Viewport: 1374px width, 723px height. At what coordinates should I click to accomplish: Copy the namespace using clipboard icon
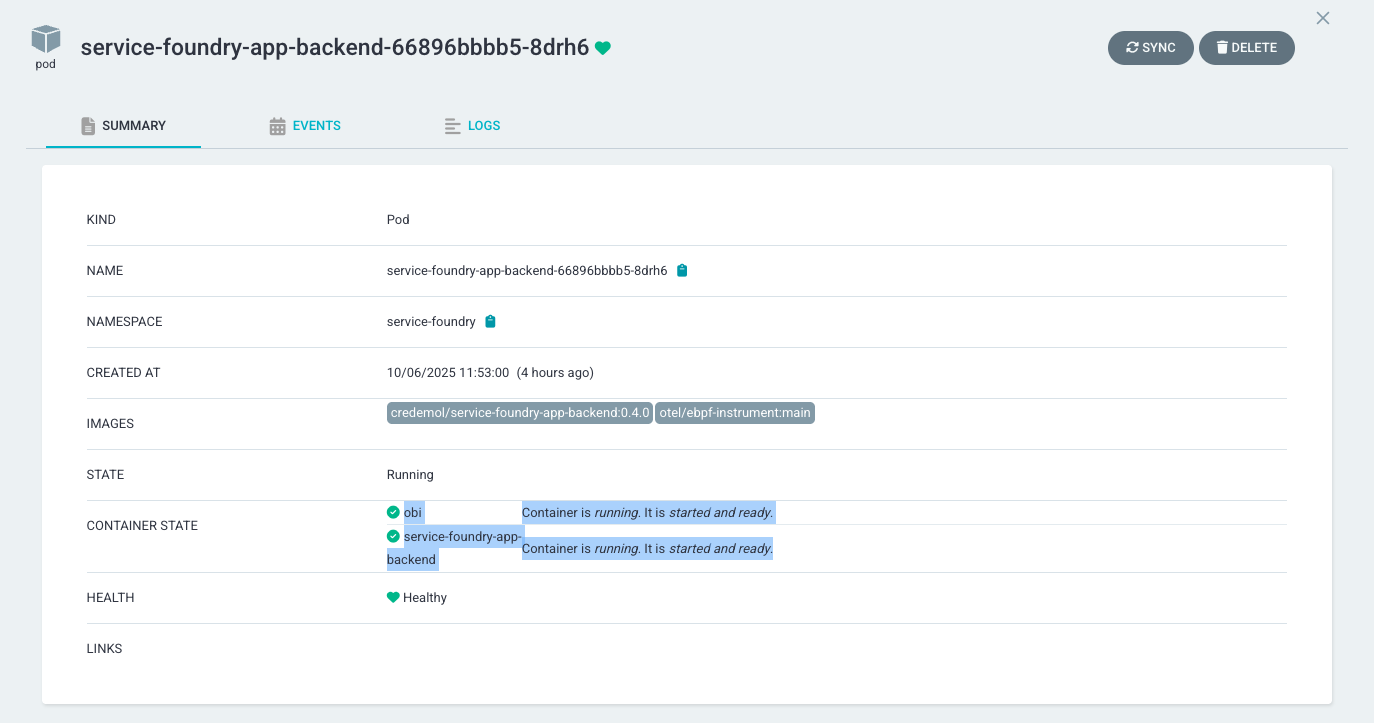[490, 321]
